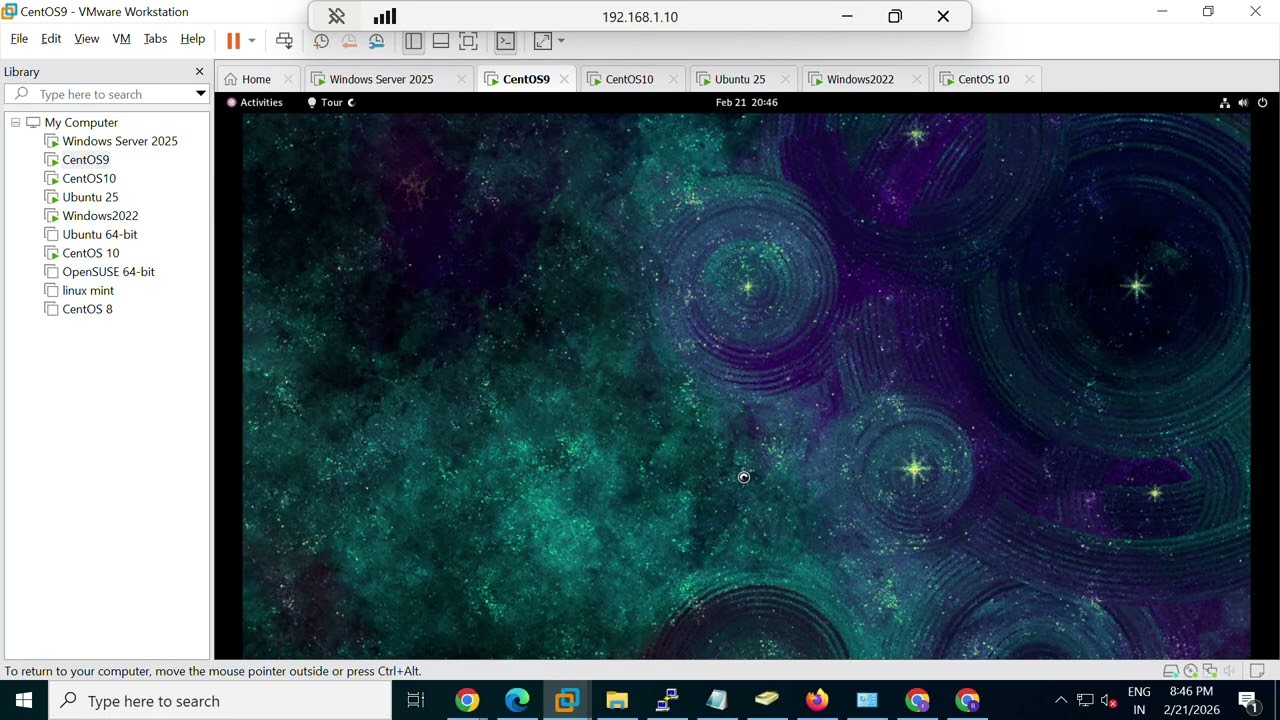
Task: Take a snapshot of this virtual machine
Action: [x=321, y=41]
